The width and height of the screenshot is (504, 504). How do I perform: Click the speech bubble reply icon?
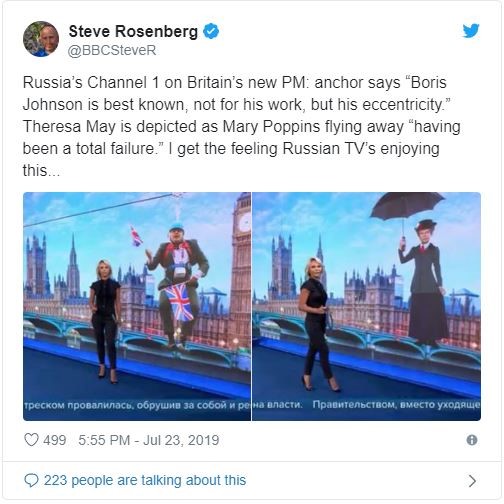pyautogui.click(x=32, y=480)
